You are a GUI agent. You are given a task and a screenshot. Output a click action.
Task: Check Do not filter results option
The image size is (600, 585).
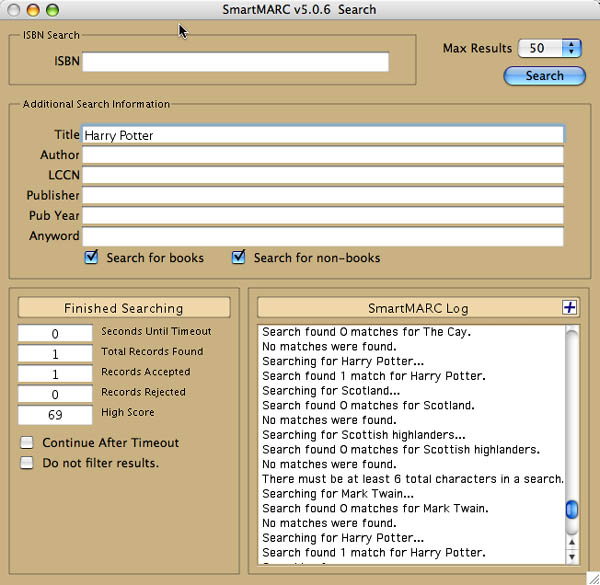pos(27,463)
